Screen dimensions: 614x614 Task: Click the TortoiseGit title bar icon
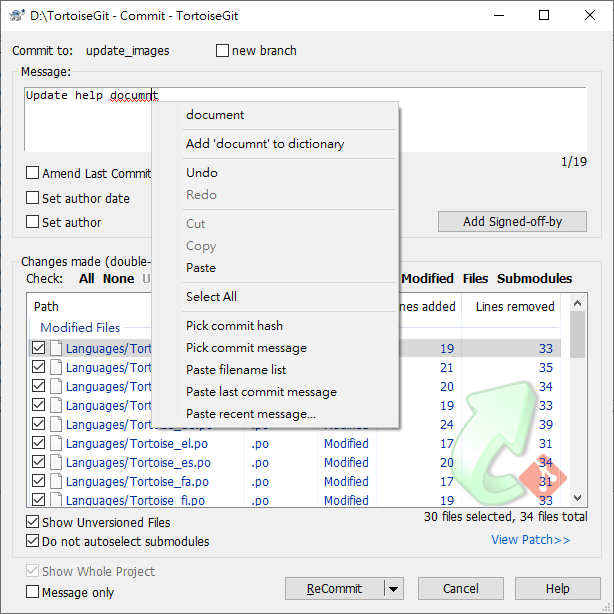point(16,15)
